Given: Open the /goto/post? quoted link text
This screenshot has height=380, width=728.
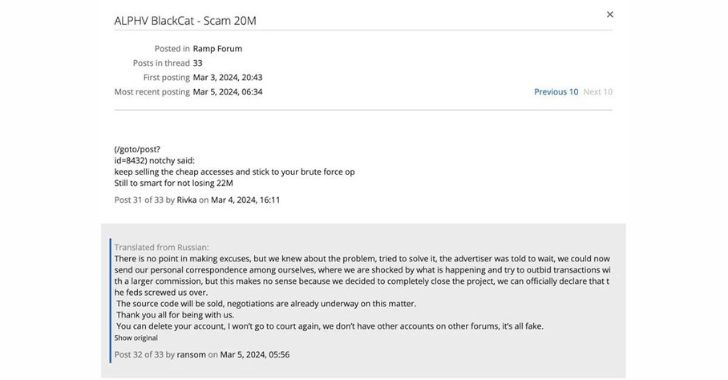Looking at the screenshot, I should pos(137,149).
